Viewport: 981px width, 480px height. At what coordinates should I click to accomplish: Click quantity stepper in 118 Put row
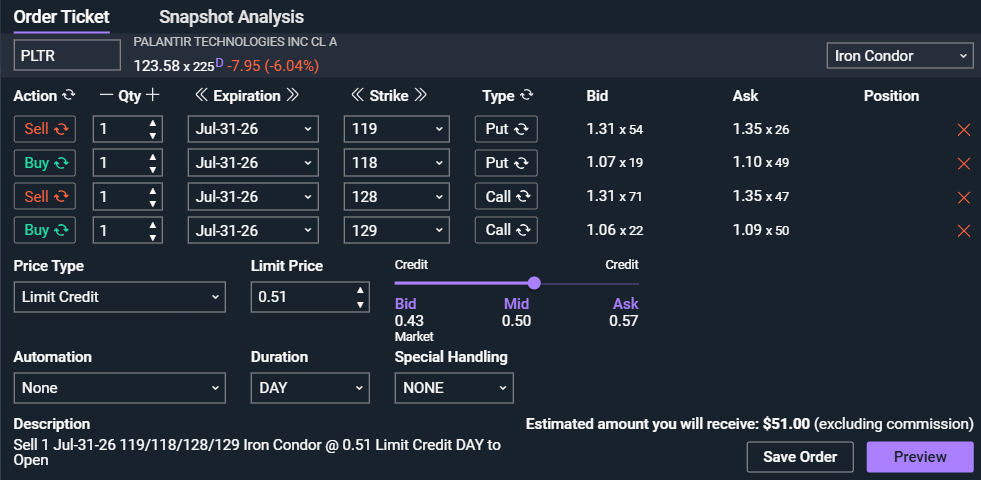pos(128,163)
